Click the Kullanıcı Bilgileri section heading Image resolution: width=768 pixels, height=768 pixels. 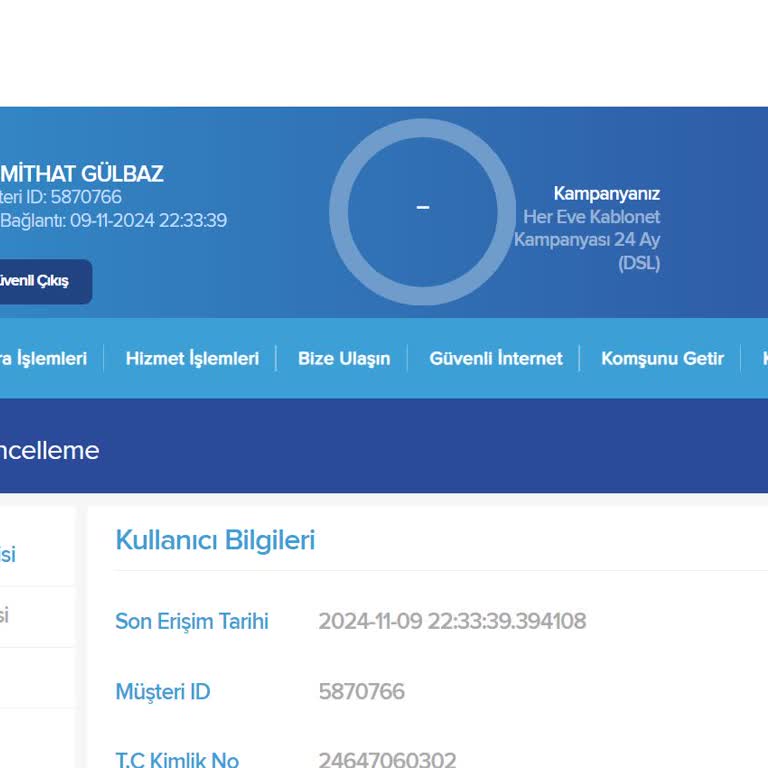coord(215,540)
